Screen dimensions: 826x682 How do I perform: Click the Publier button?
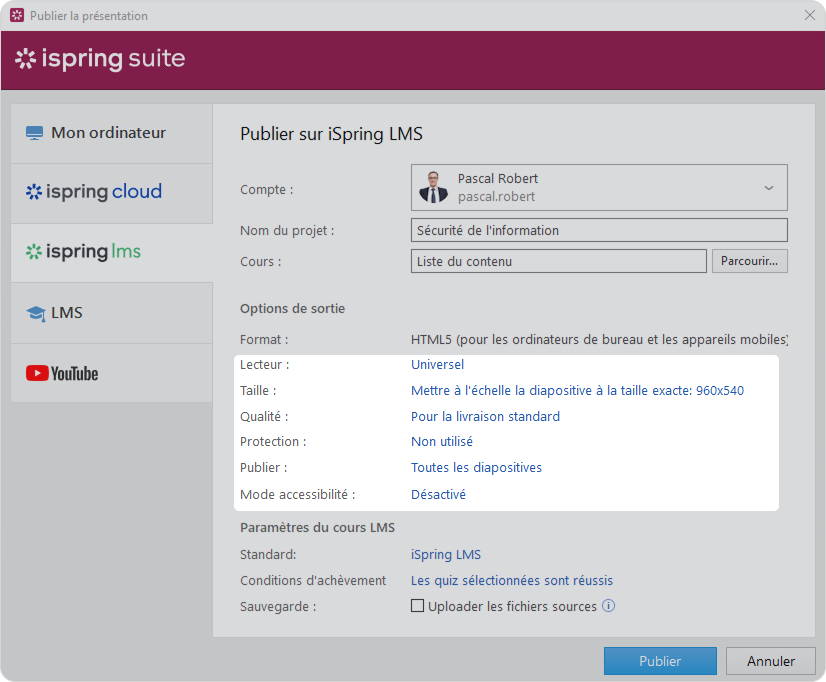(x=660, y=661)
